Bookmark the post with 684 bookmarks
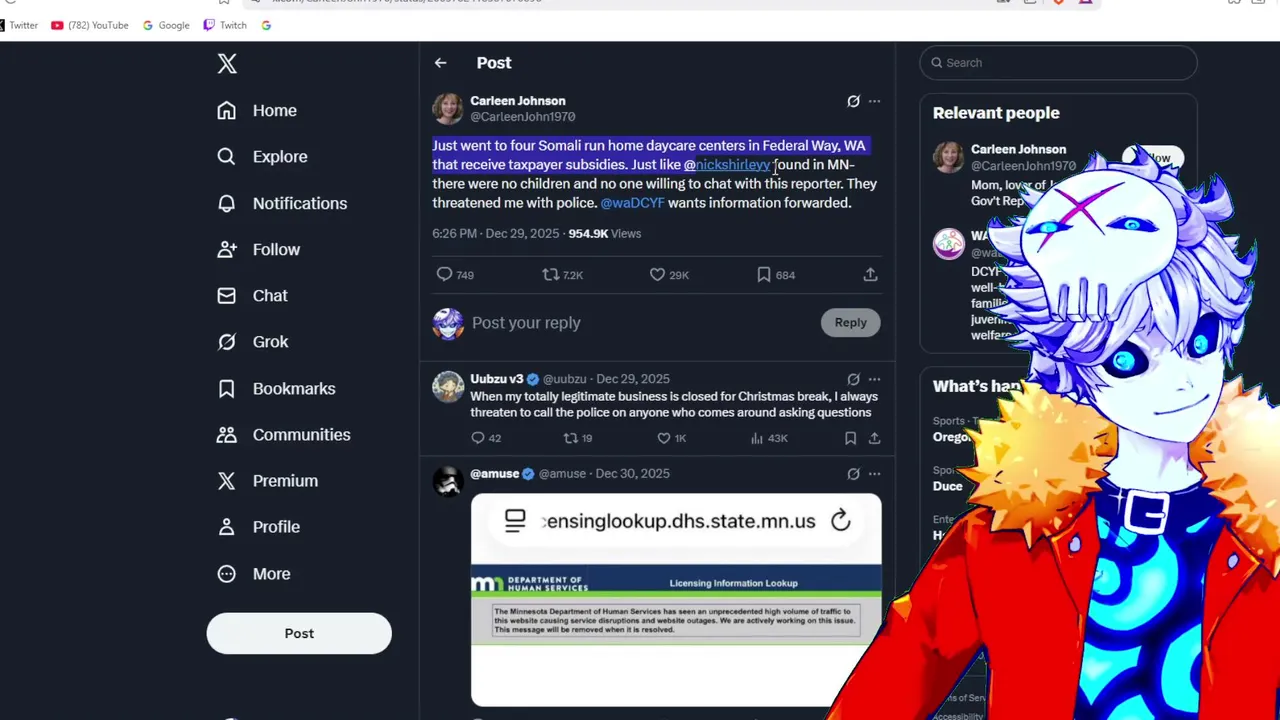Image resolution: width=1280 pixels, height=720 pixels. [763, 274]
